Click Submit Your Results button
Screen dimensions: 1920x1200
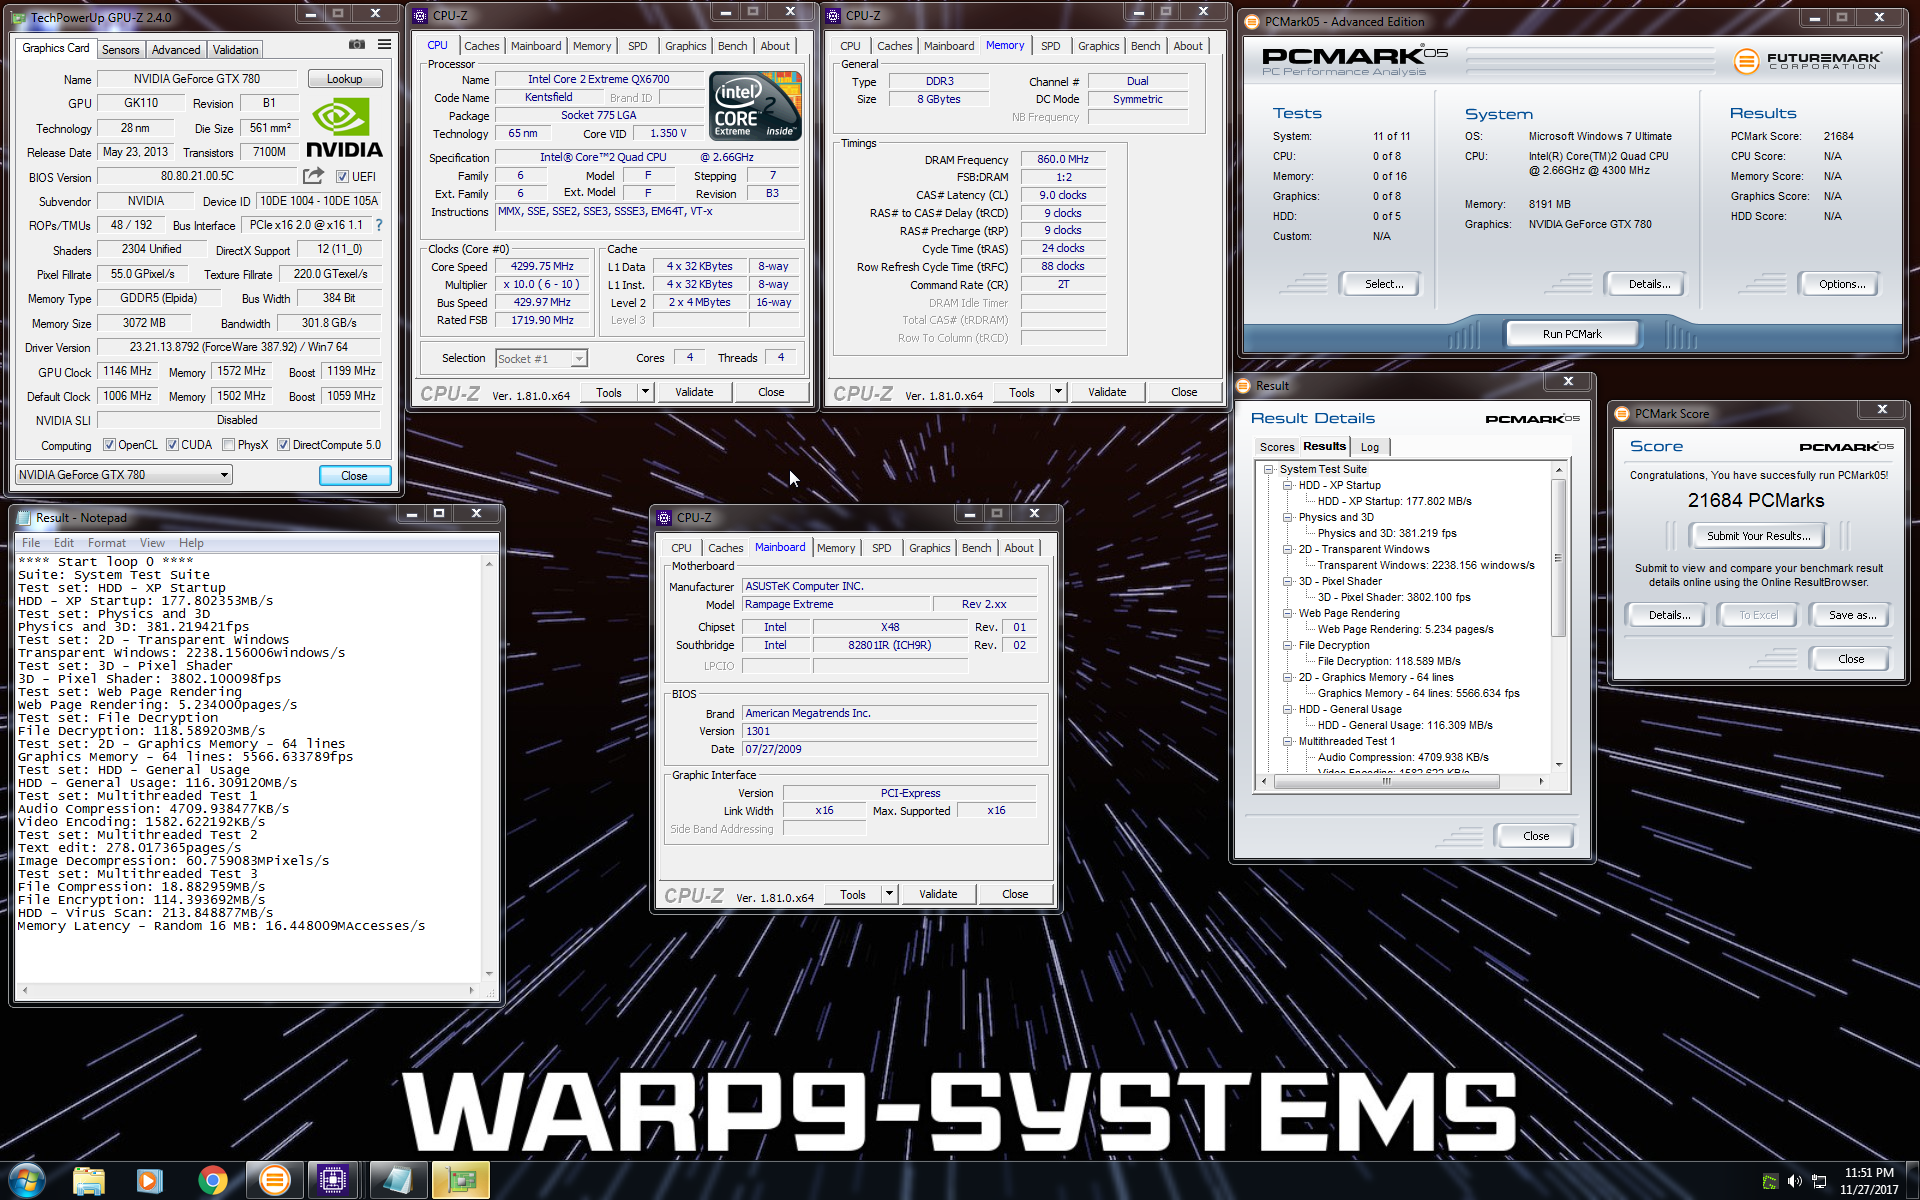[1758, 536]
